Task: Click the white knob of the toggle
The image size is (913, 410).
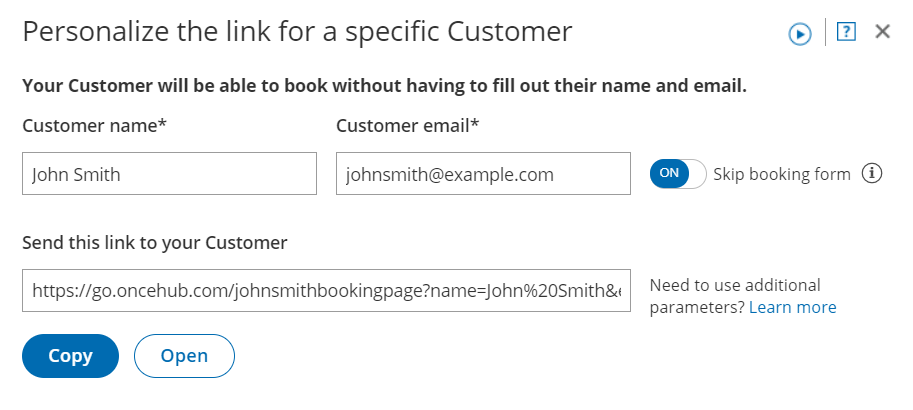Action: point(694,174)
